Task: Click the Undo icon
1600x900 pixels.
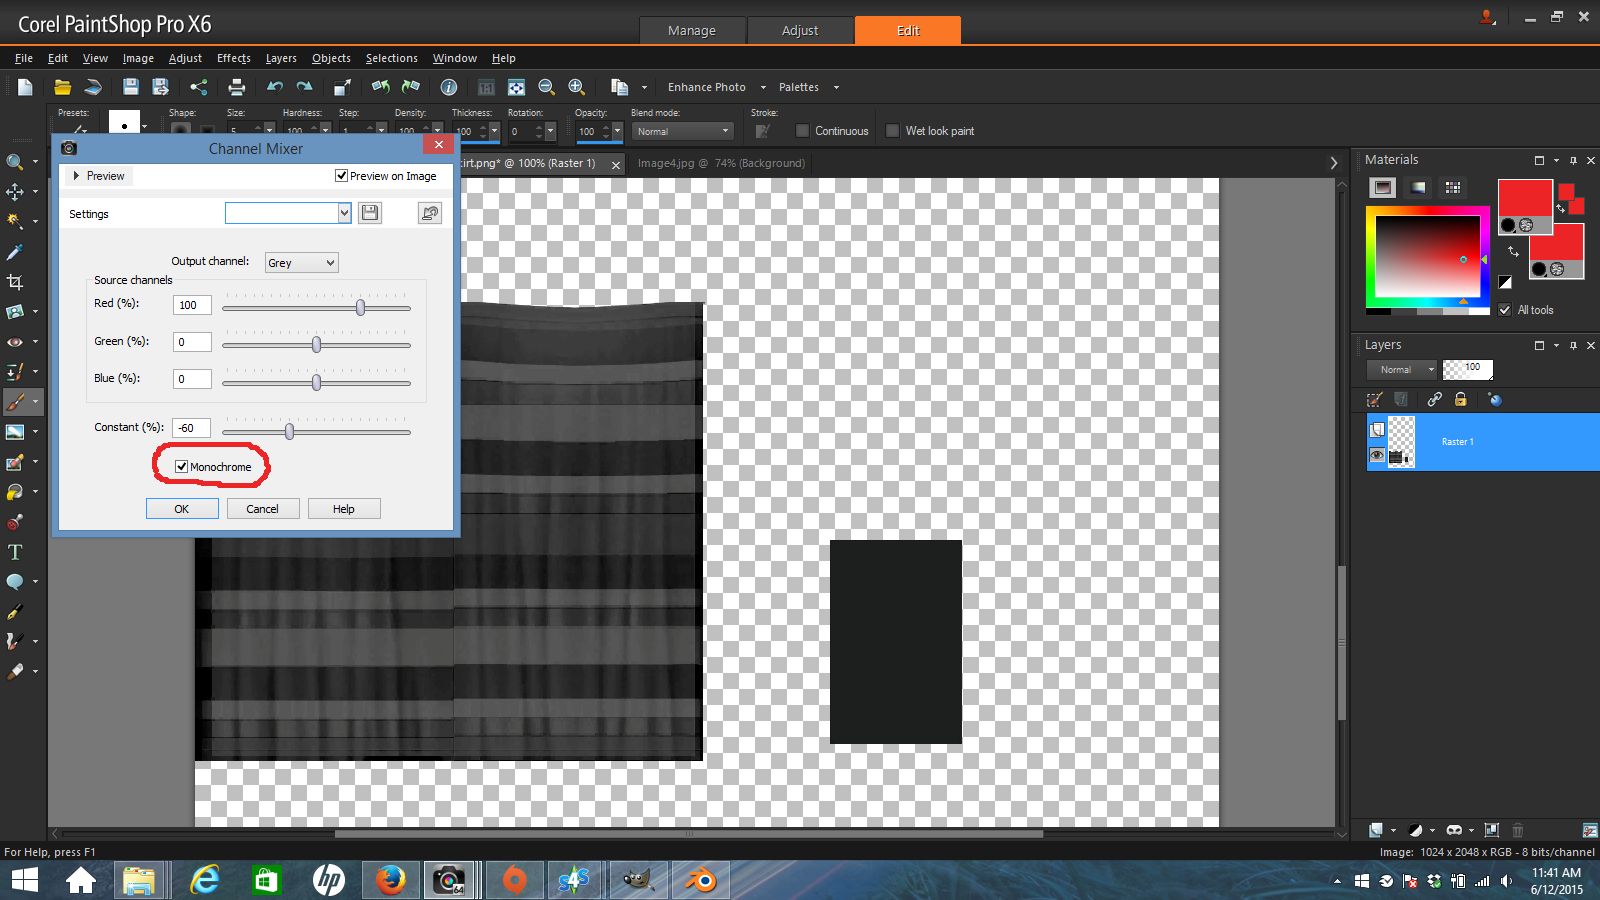Action: pos(274,87)
